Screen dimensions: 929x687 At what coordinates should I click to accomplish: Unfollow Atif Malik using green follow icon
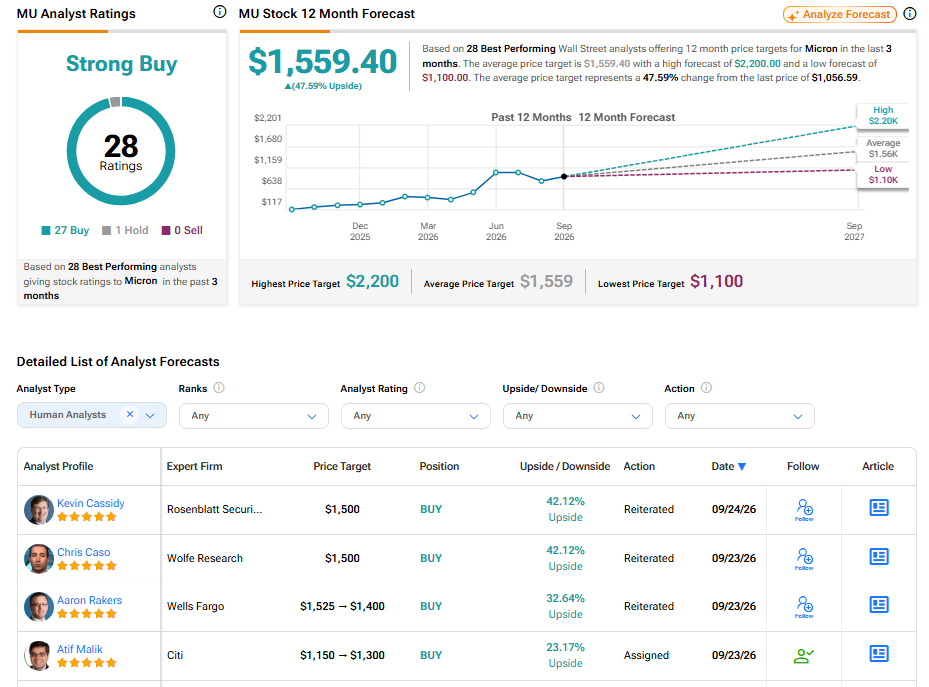click(x=803, y=656)
